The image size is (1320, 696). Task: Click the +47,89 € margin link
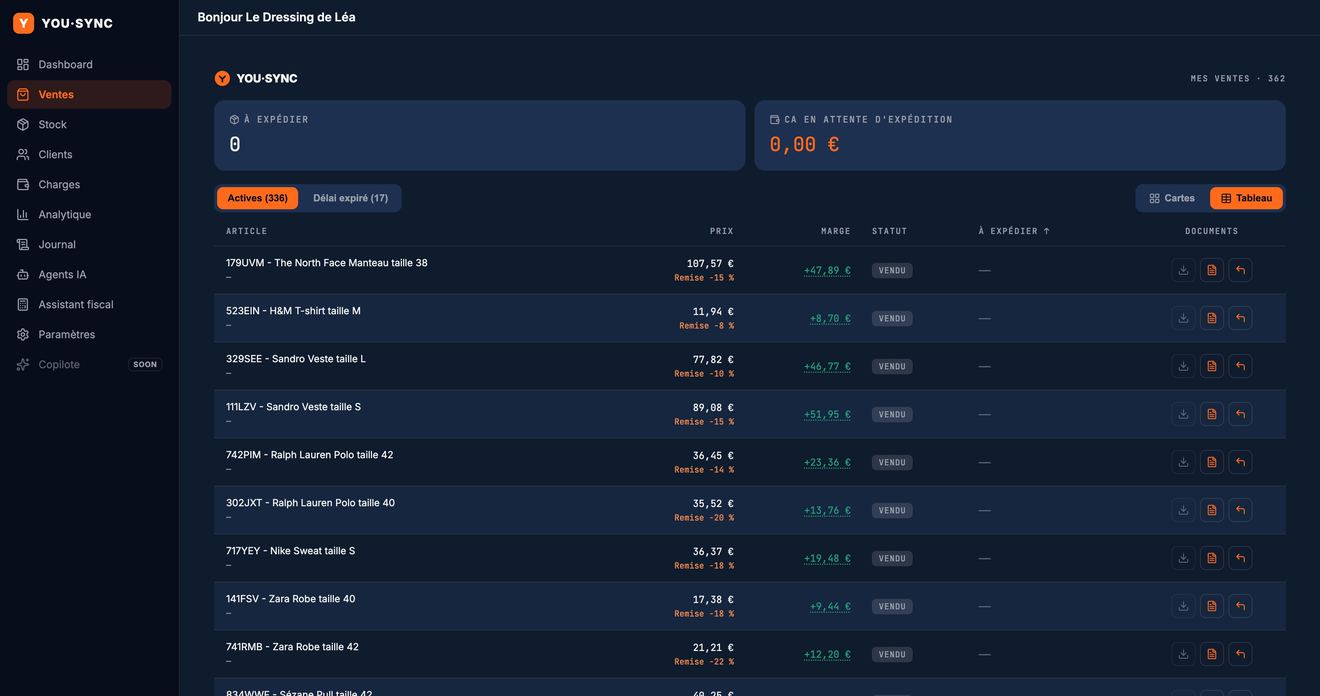(x=827, y=270)
